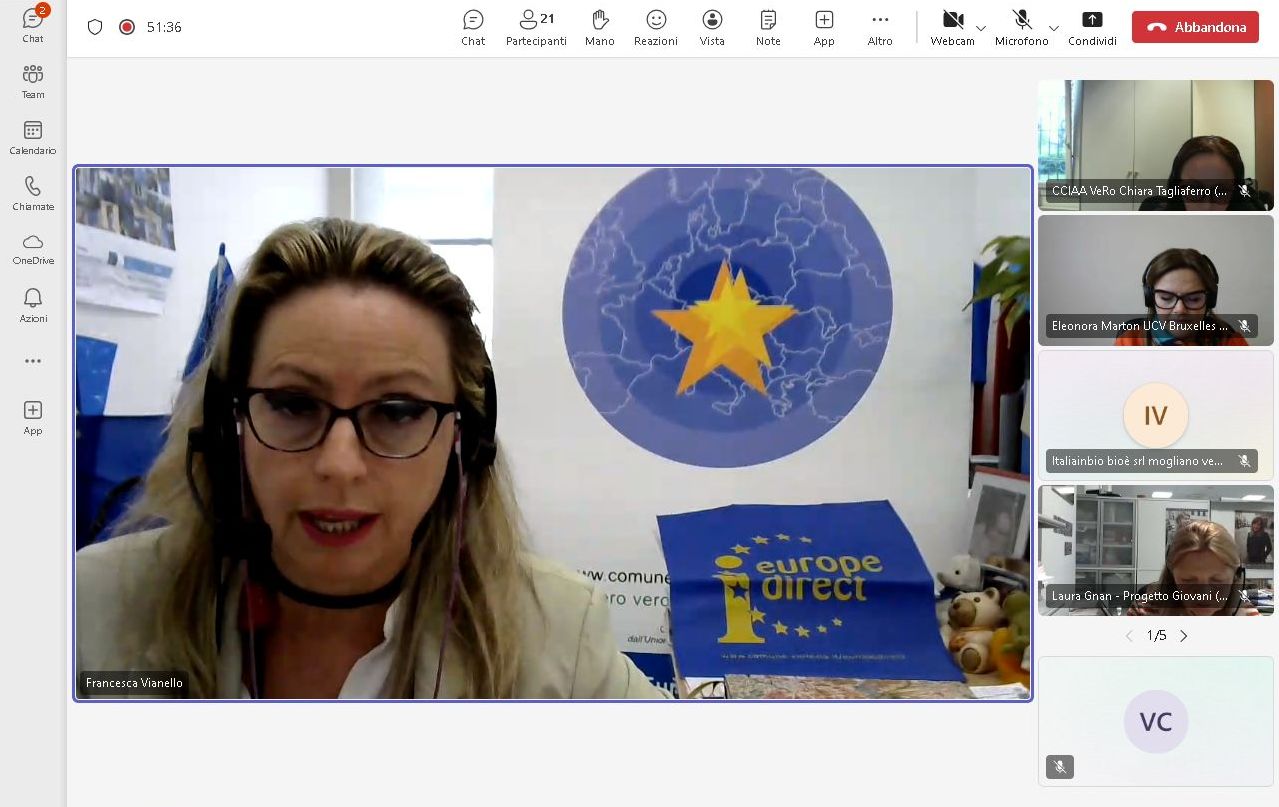Click muted mic icon on Chiara Tagliaferro

(x=1245, y=191)
